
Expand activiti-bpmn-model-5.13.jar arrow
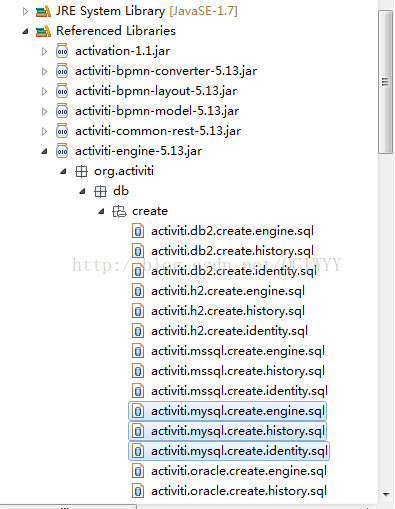[44, 111]
